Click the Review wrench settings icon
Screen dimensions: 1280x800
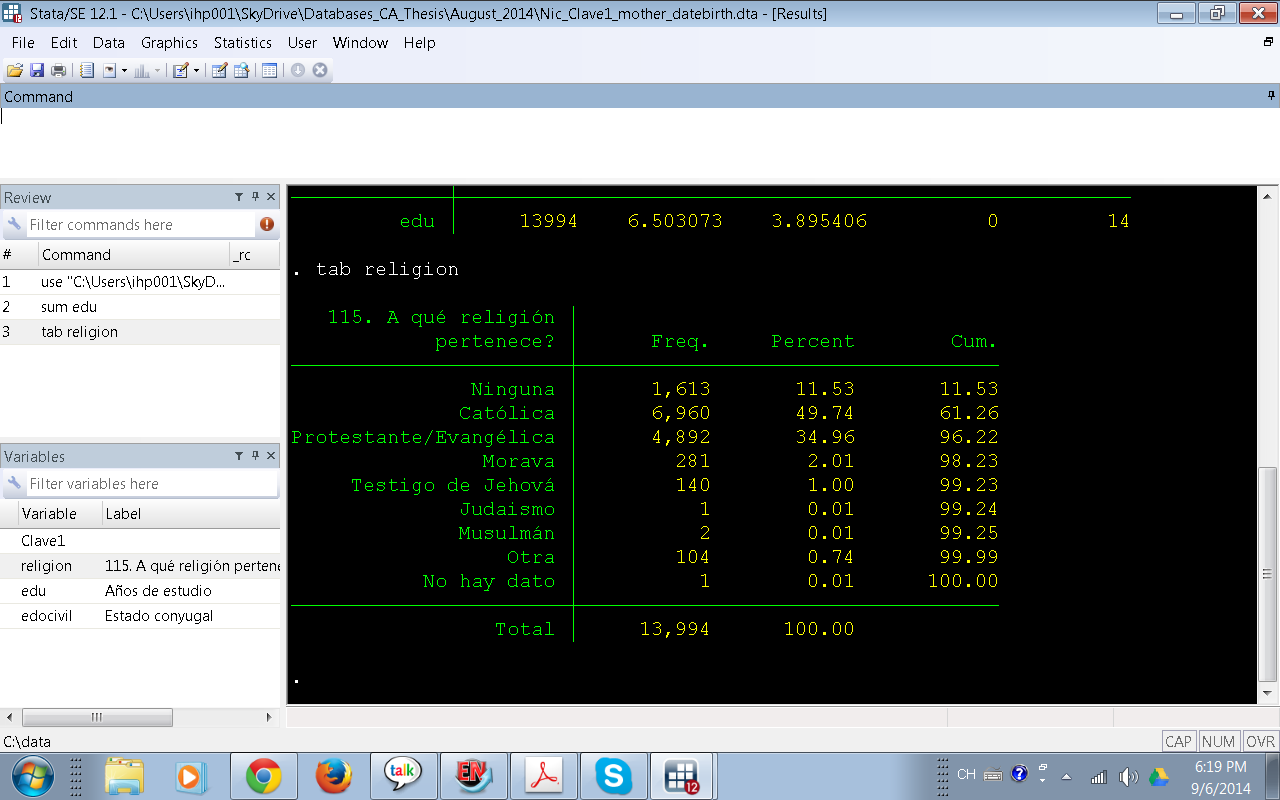click(14, 225)
